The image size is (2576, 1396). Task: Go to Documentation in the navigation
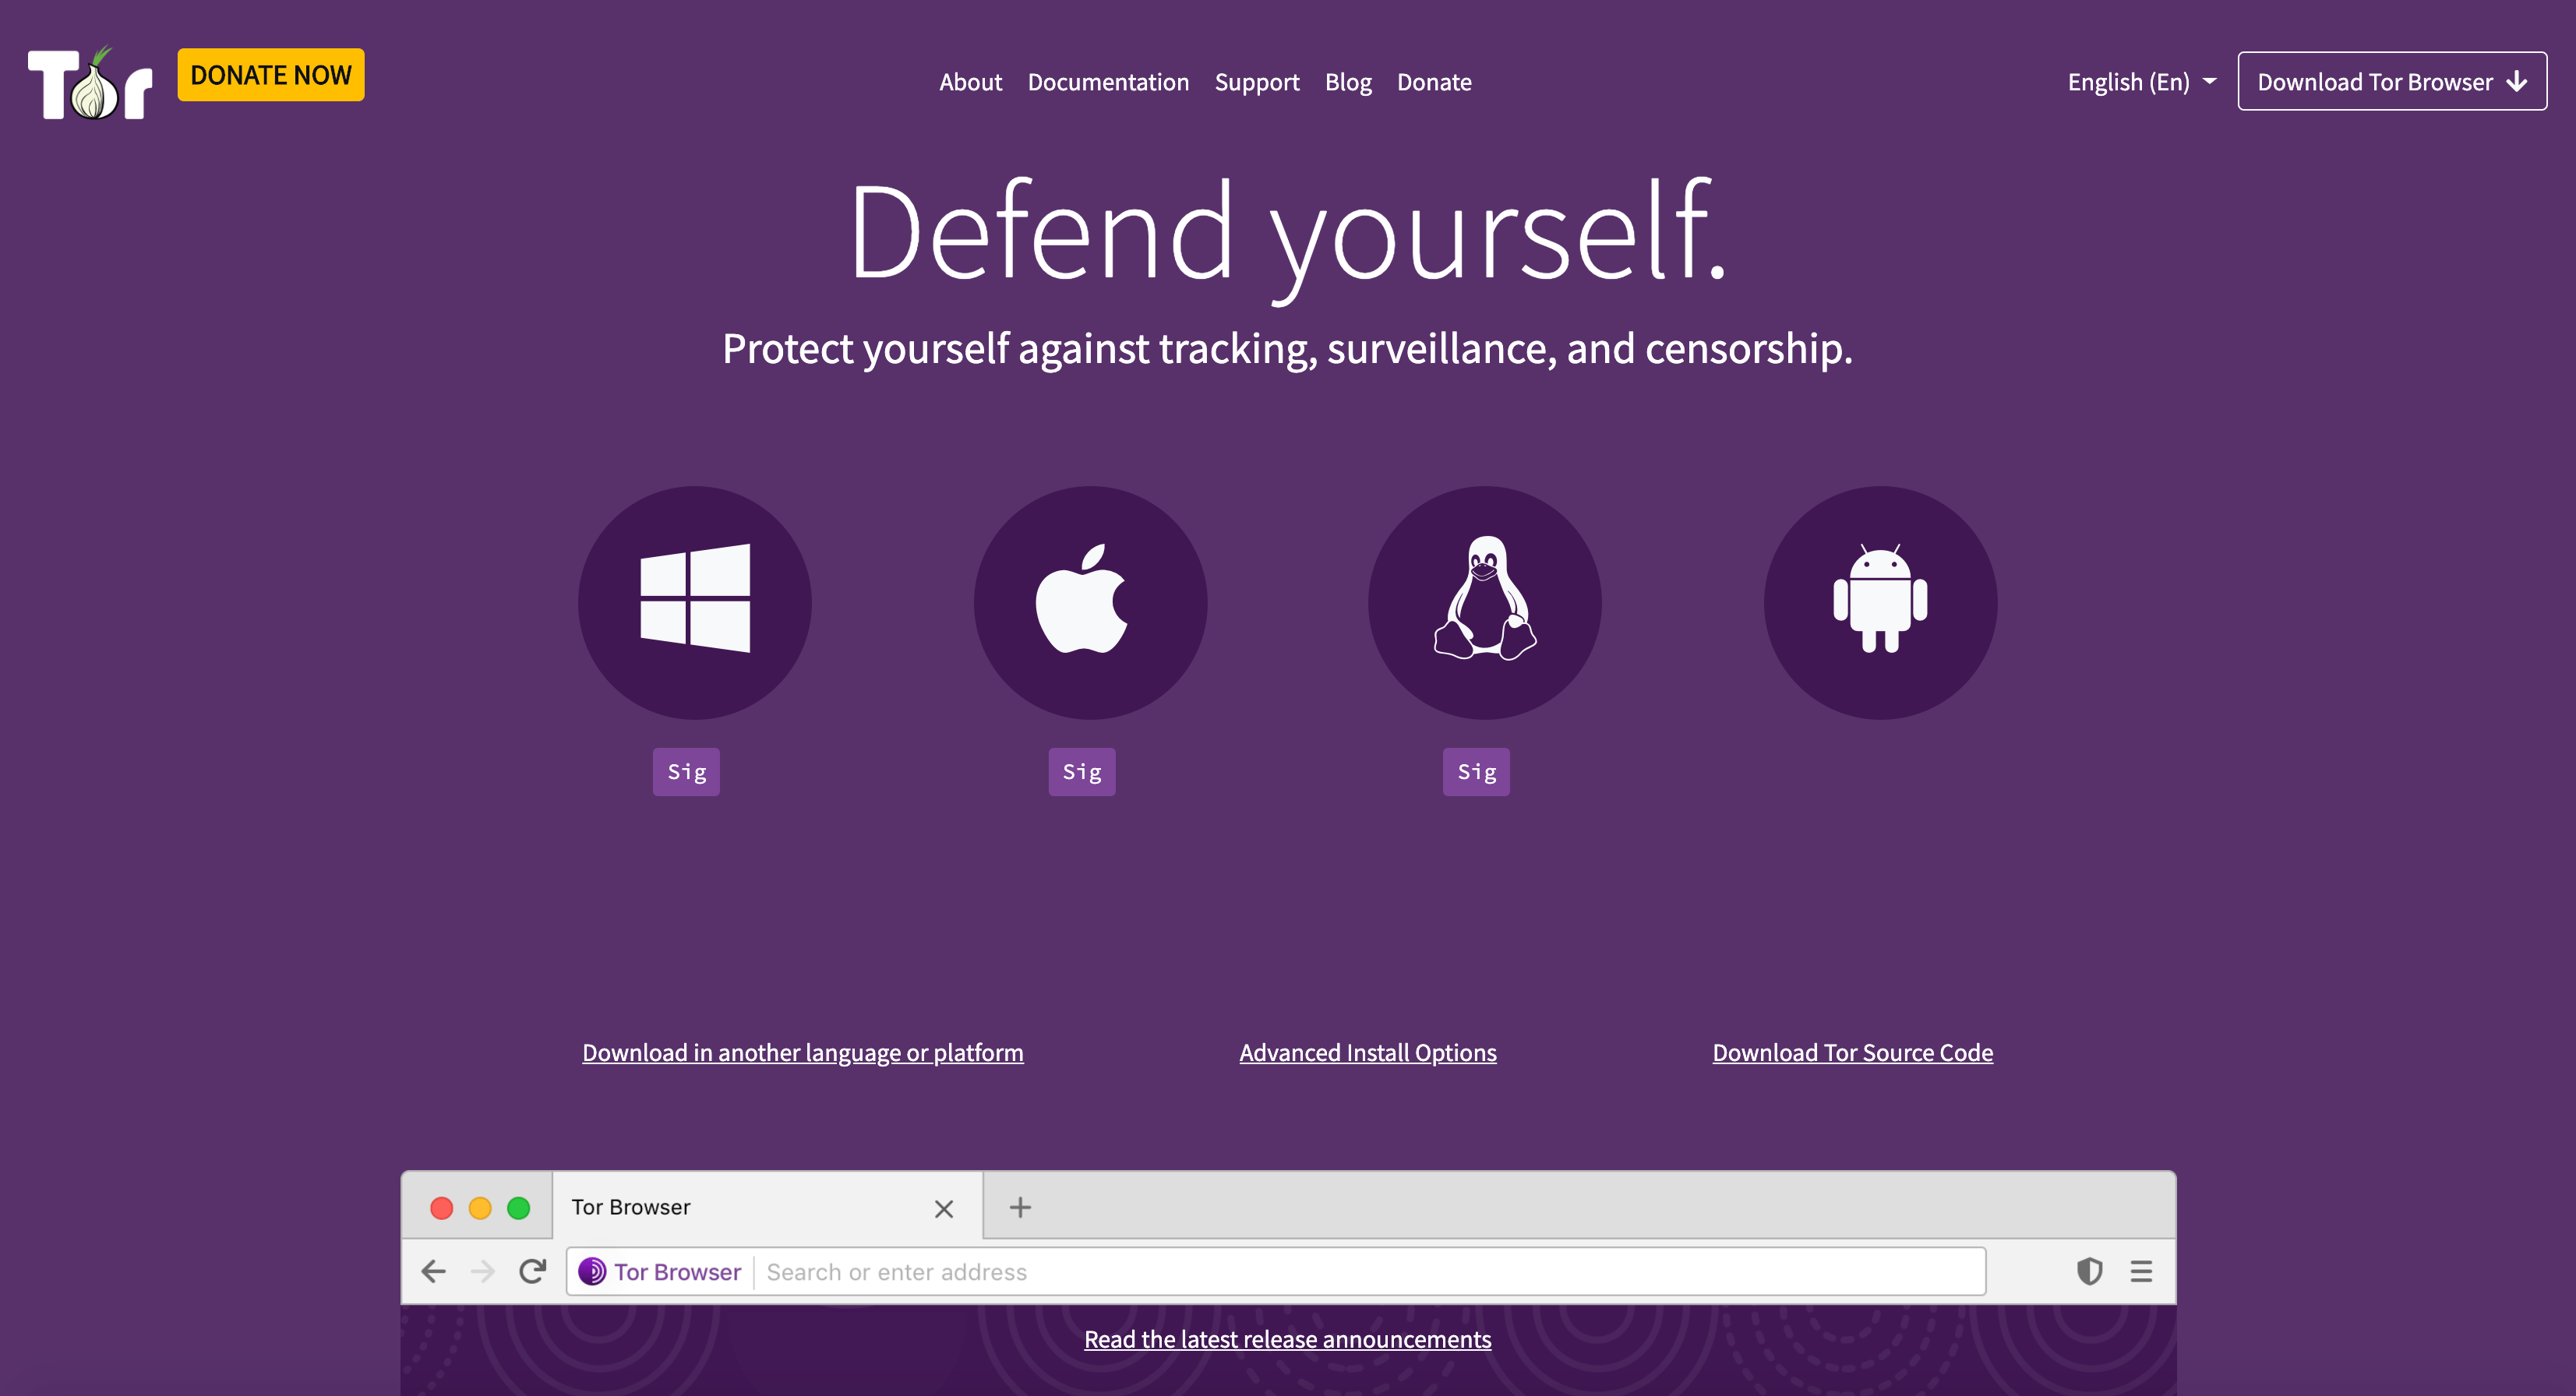tap(1108, 82)
